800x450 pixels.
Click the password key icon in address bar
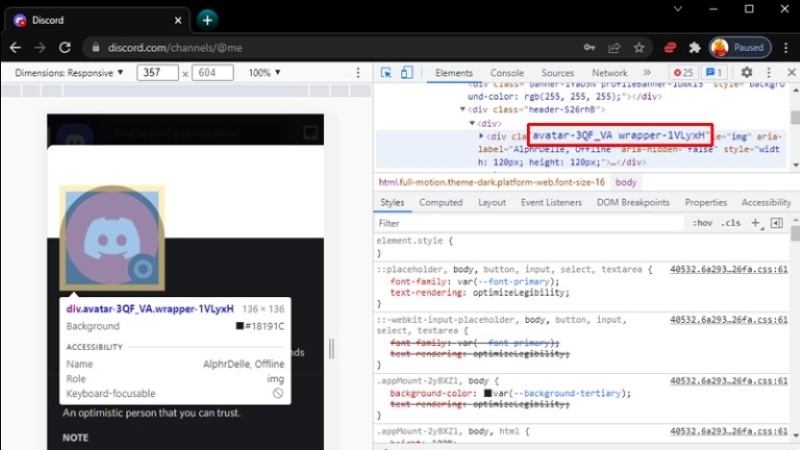coord(589,47)
